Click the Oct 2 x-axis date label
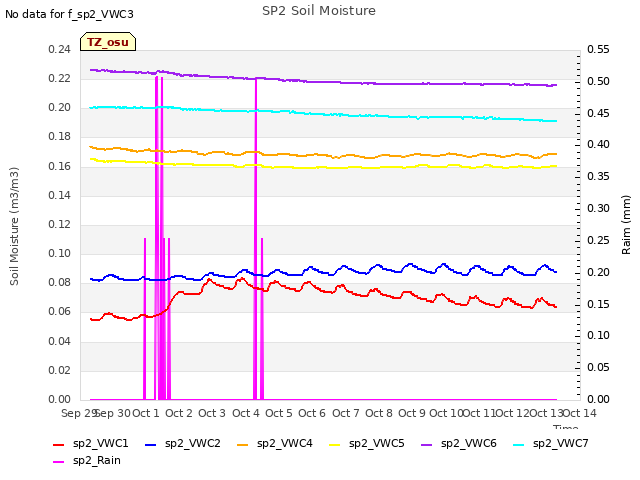This screenshot has height=480, width=640. tap(179, 413)
